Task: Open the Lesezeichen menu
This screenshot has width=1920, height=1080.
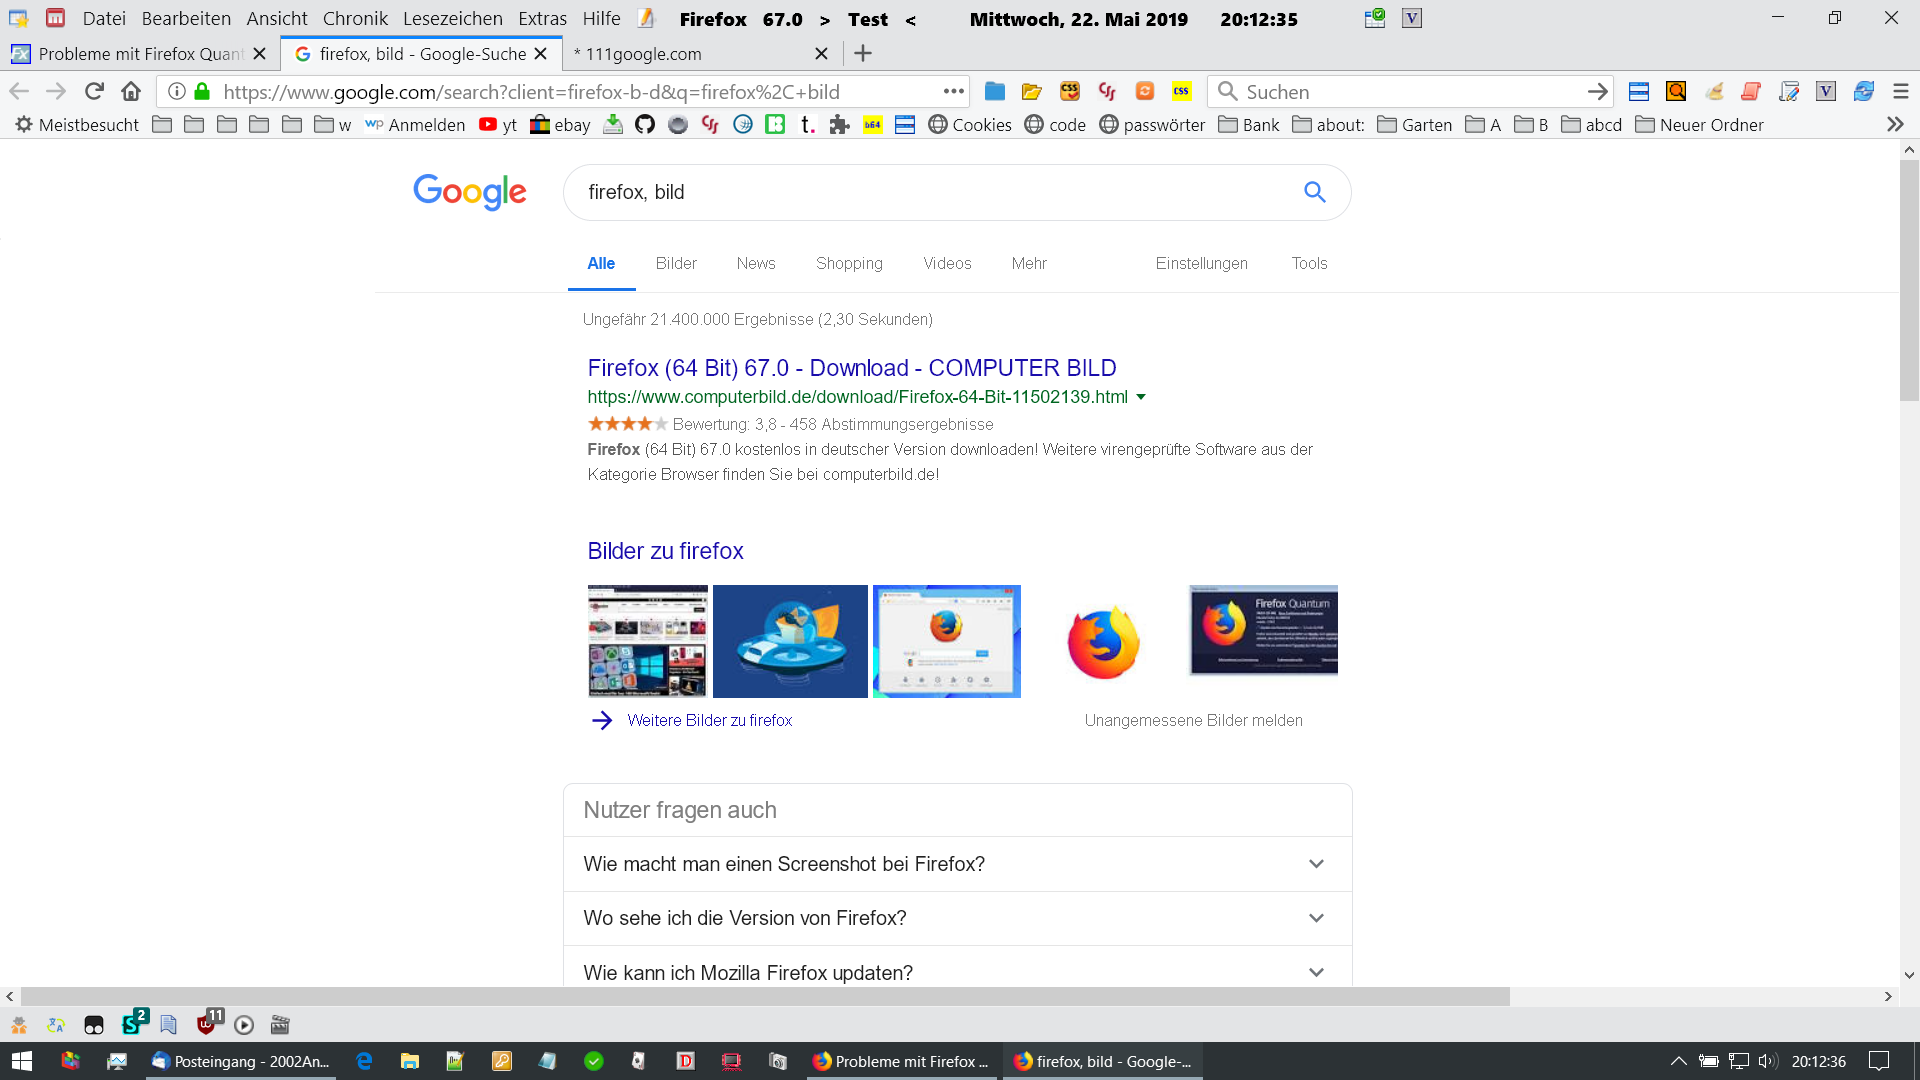Action: pos(452,18)
